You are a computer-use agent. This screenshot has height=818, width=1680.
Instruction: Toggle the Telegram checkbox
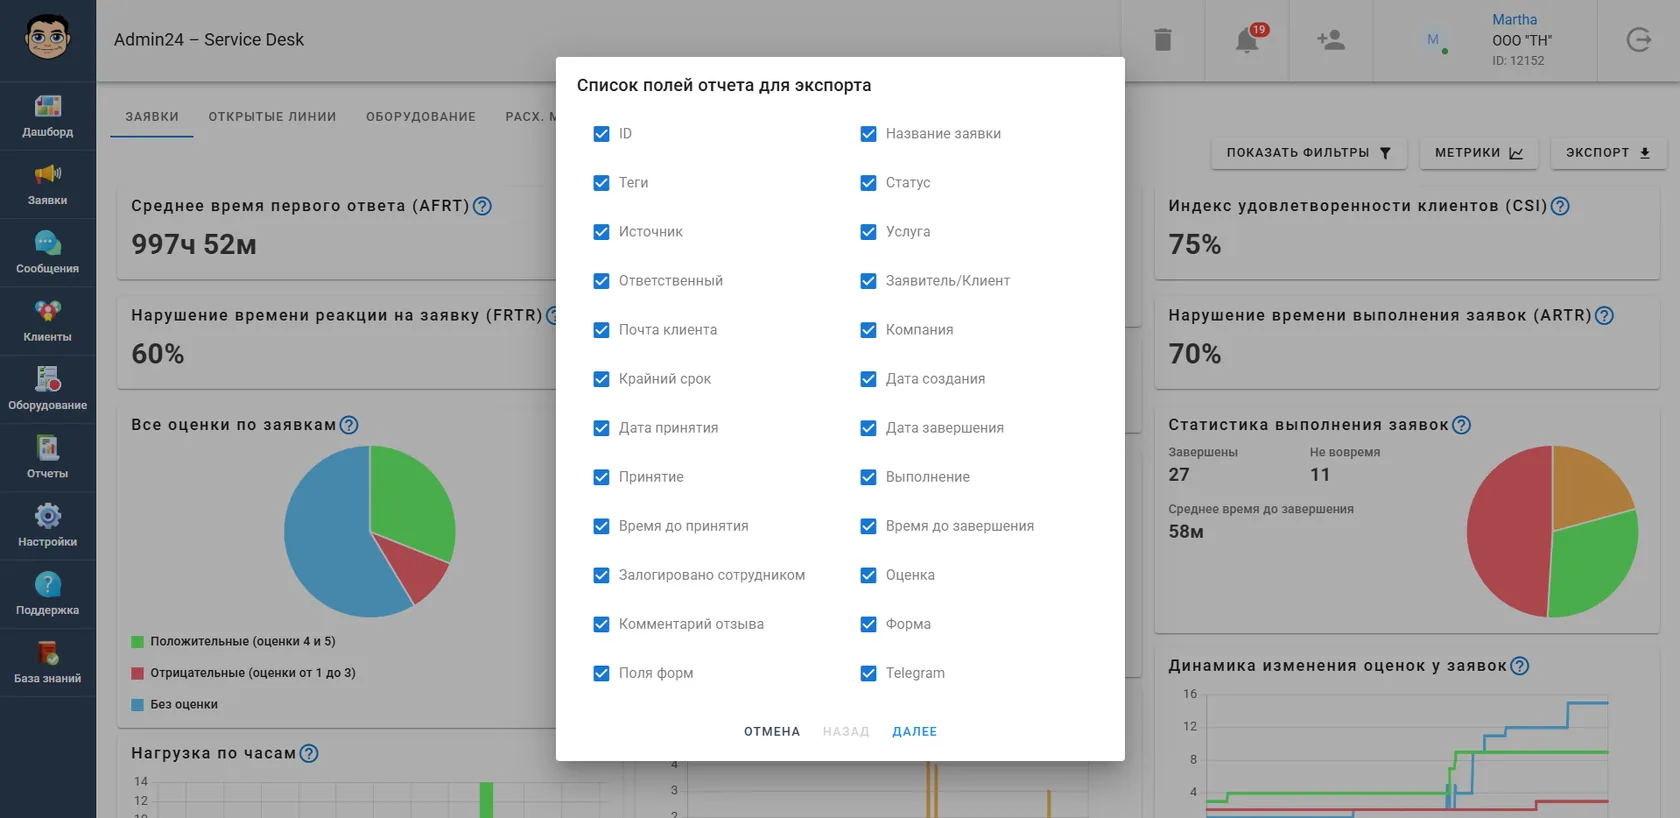[868, 673]
